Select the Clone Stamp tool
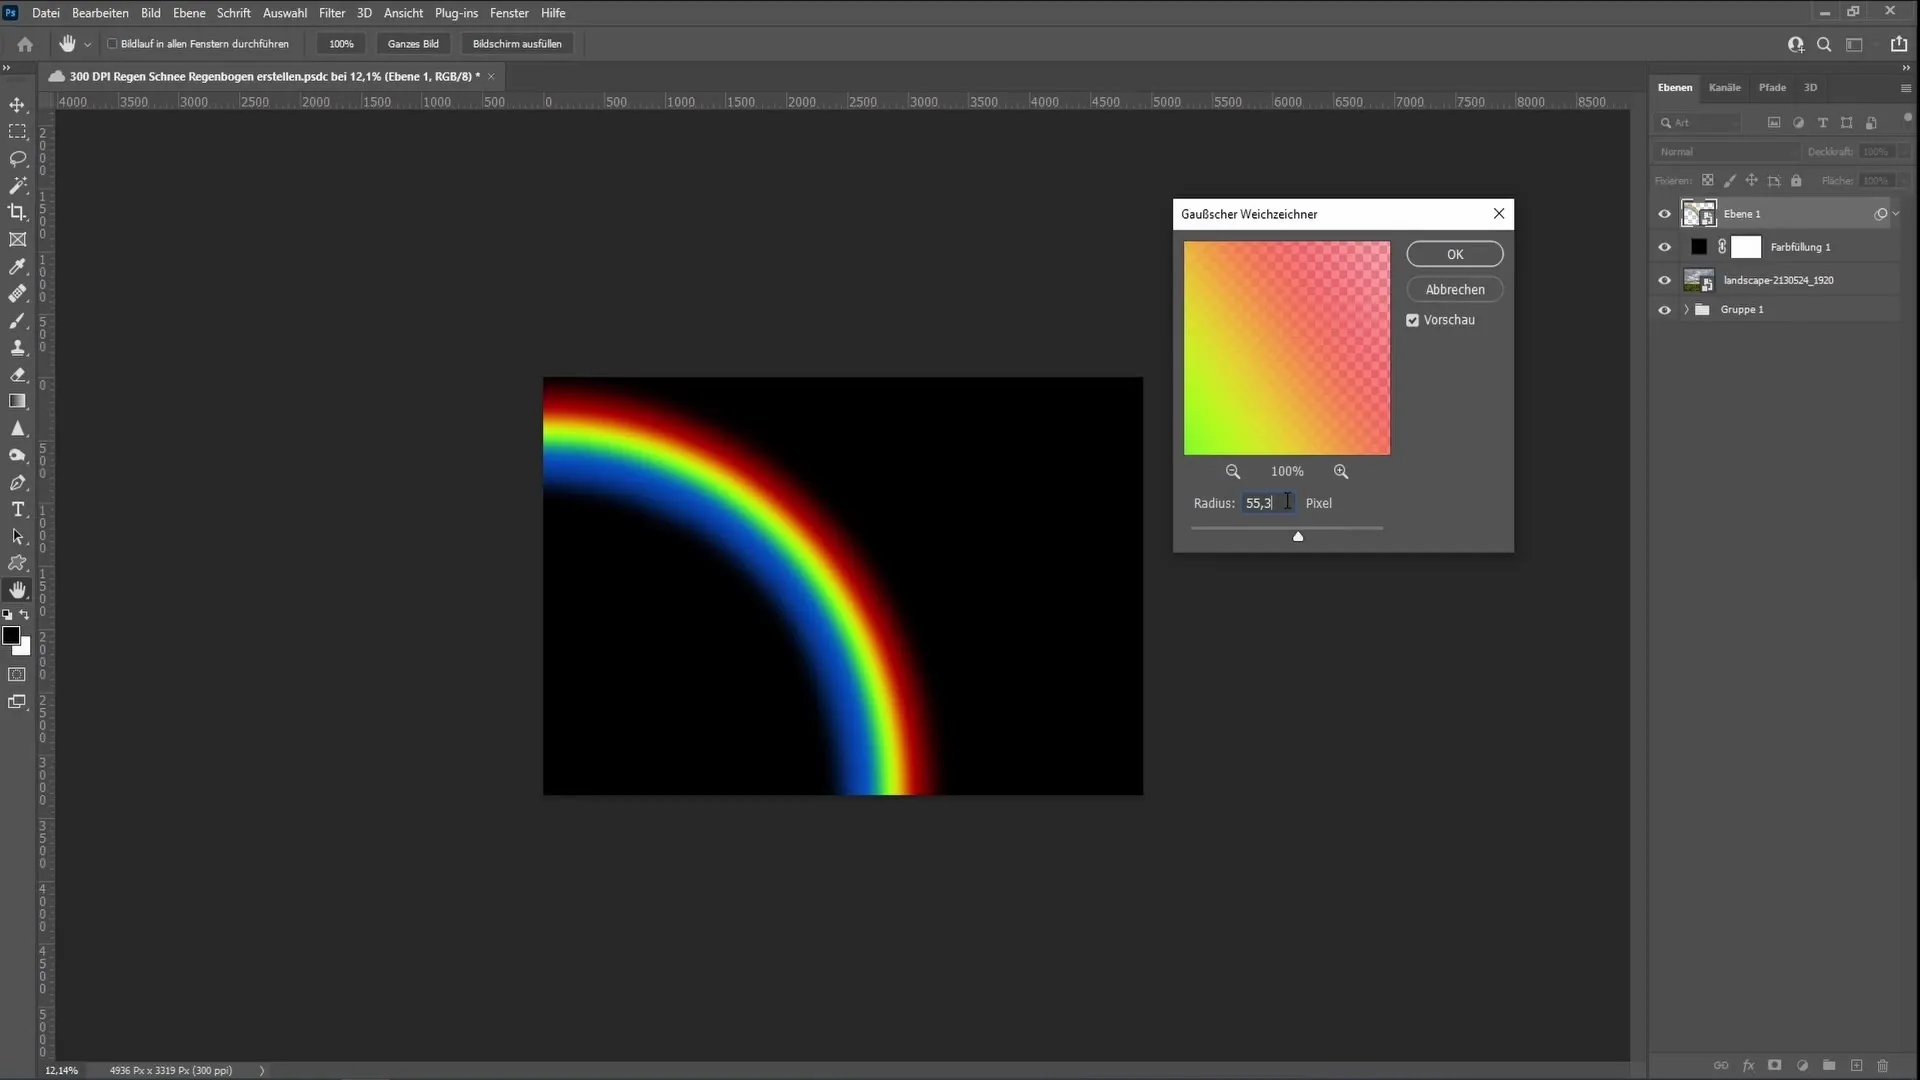This screenshot has height=1080, width=1920. click(17, 347)
